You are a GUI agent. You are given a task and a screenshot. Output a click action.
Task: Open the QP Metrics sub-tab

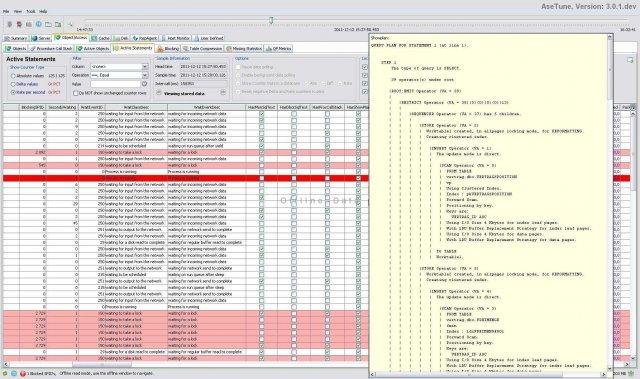[x=278, y=49]
